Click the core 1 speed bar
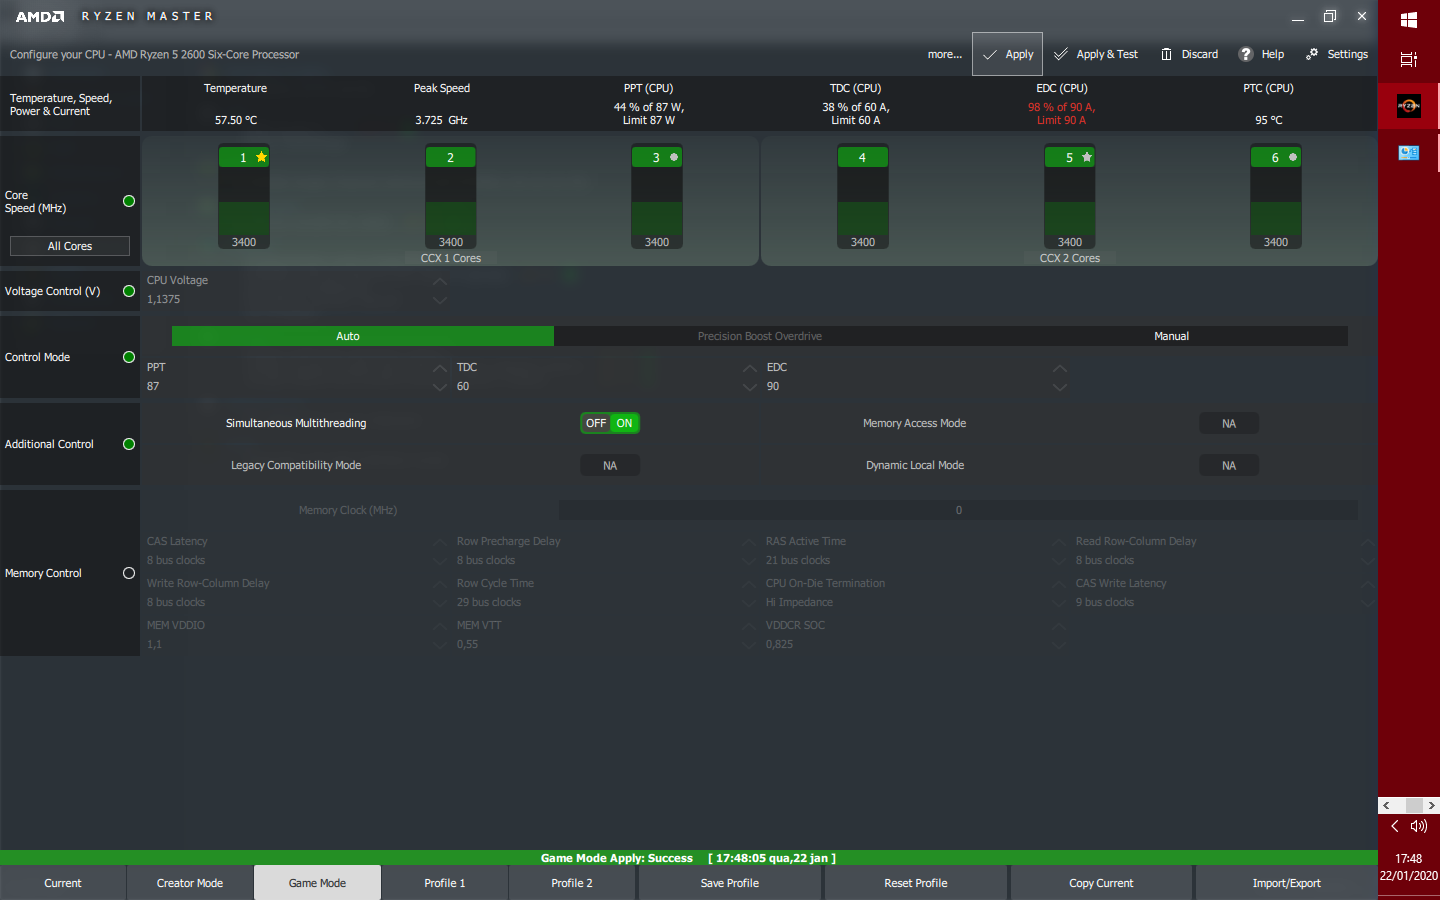This screenshot has height=900, width=1440. click(x=244, y=202)
